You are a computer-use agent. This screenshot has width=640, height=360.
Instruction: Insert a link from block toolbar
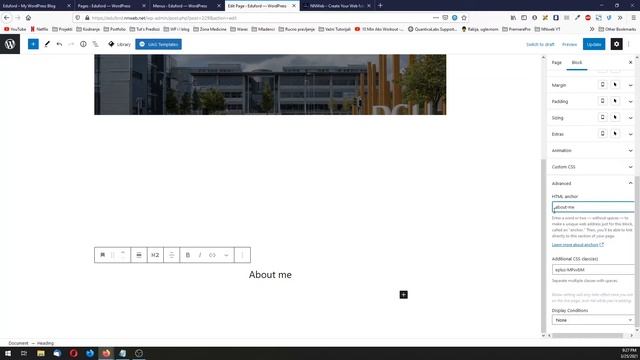[212, 255]
